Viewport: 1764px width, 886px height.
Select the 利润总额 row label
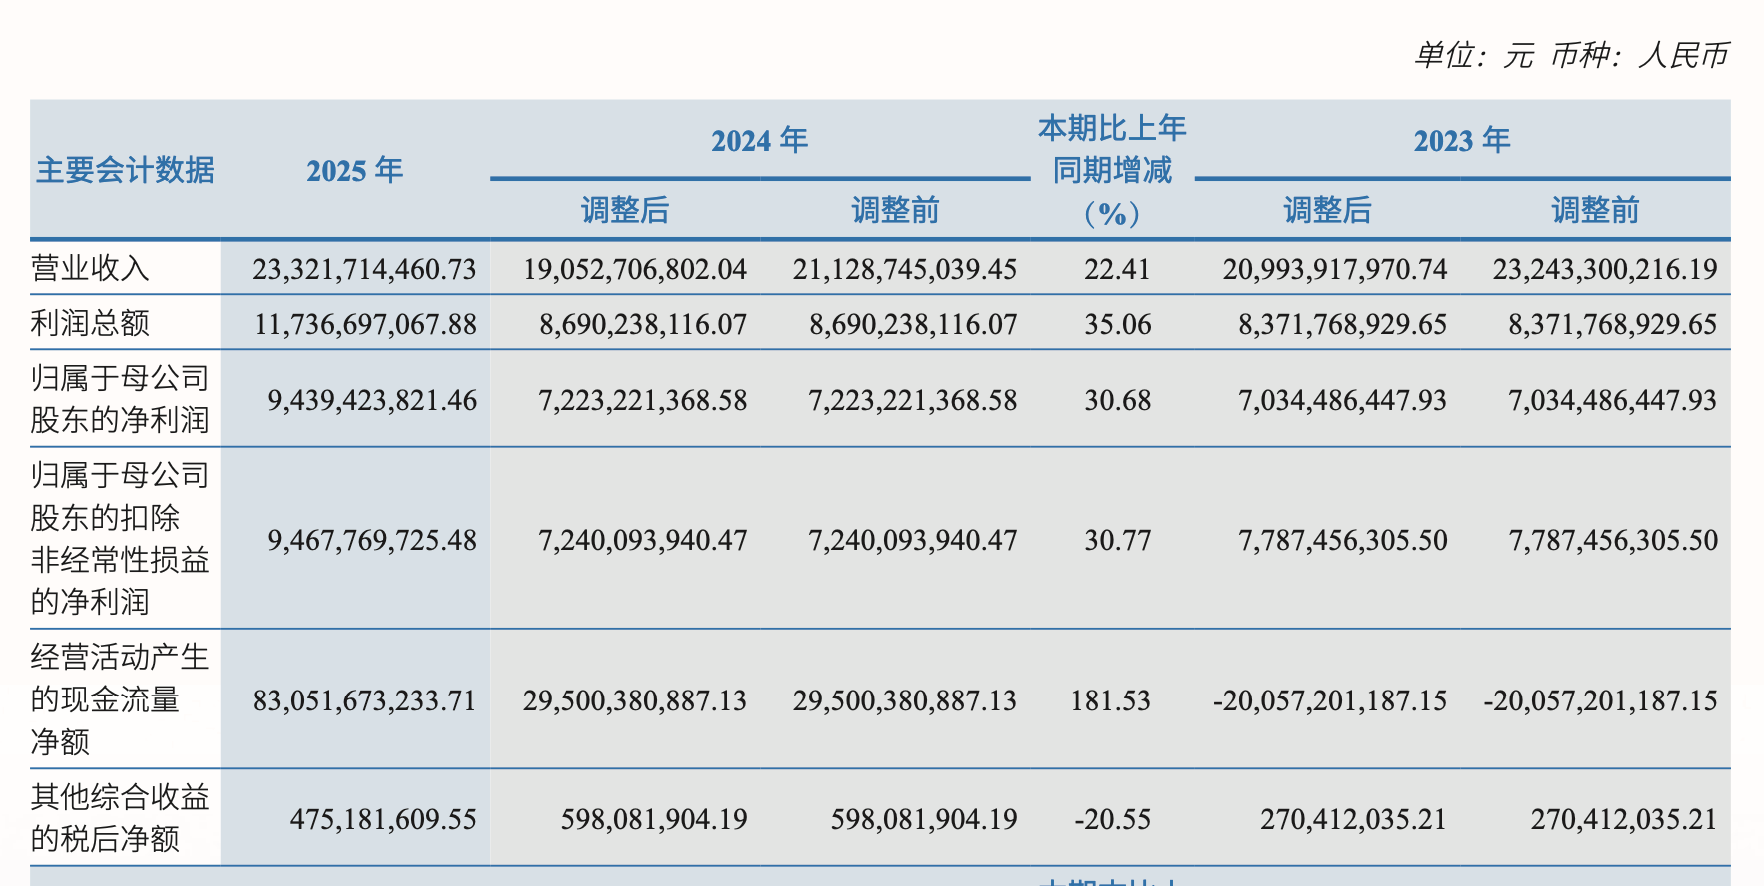pos(90,323)
